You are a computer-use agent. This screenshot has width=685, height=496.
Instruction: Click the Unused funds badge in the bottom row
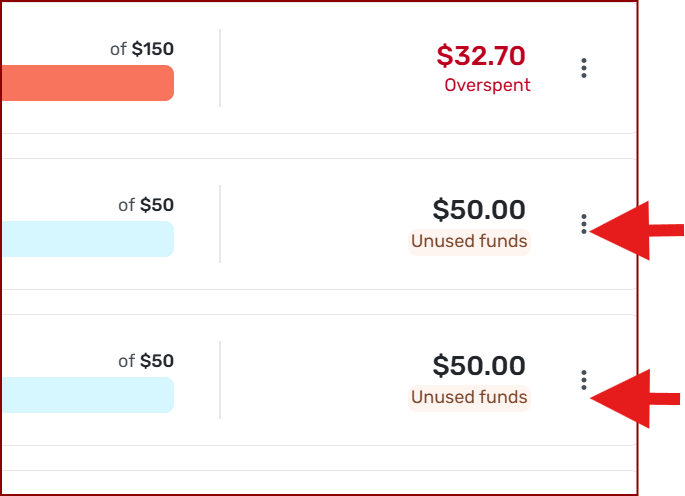469,397
